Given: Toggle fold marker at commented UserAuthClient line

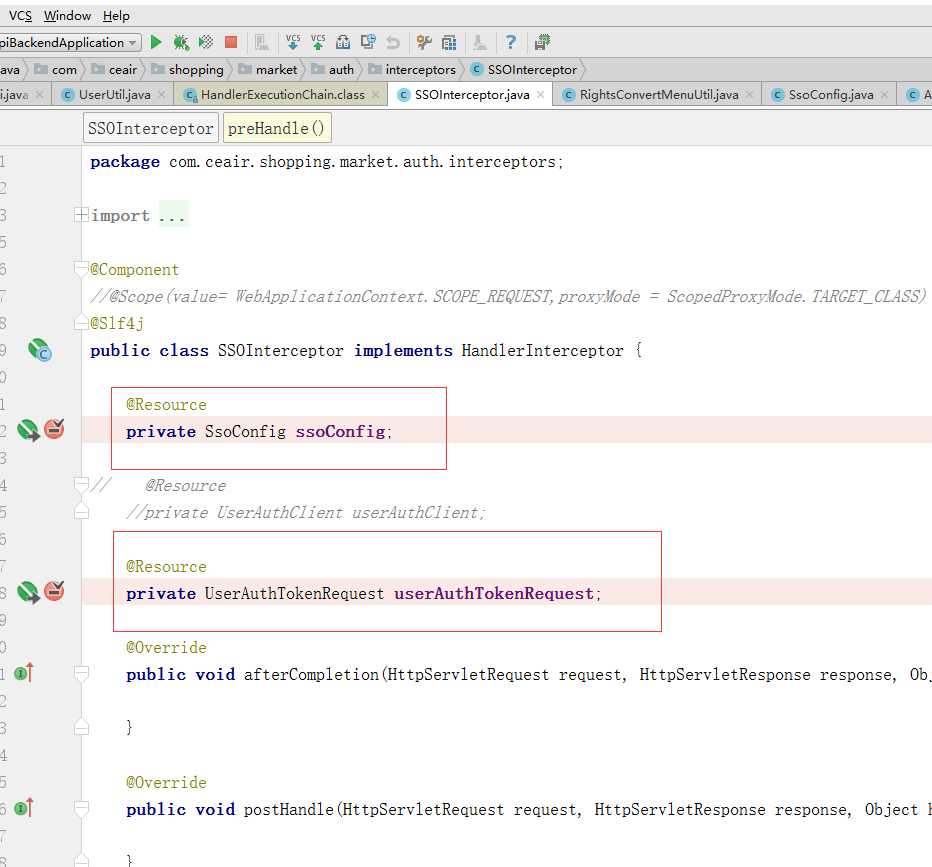Looking at the screenshot, I should pos(81,512).
